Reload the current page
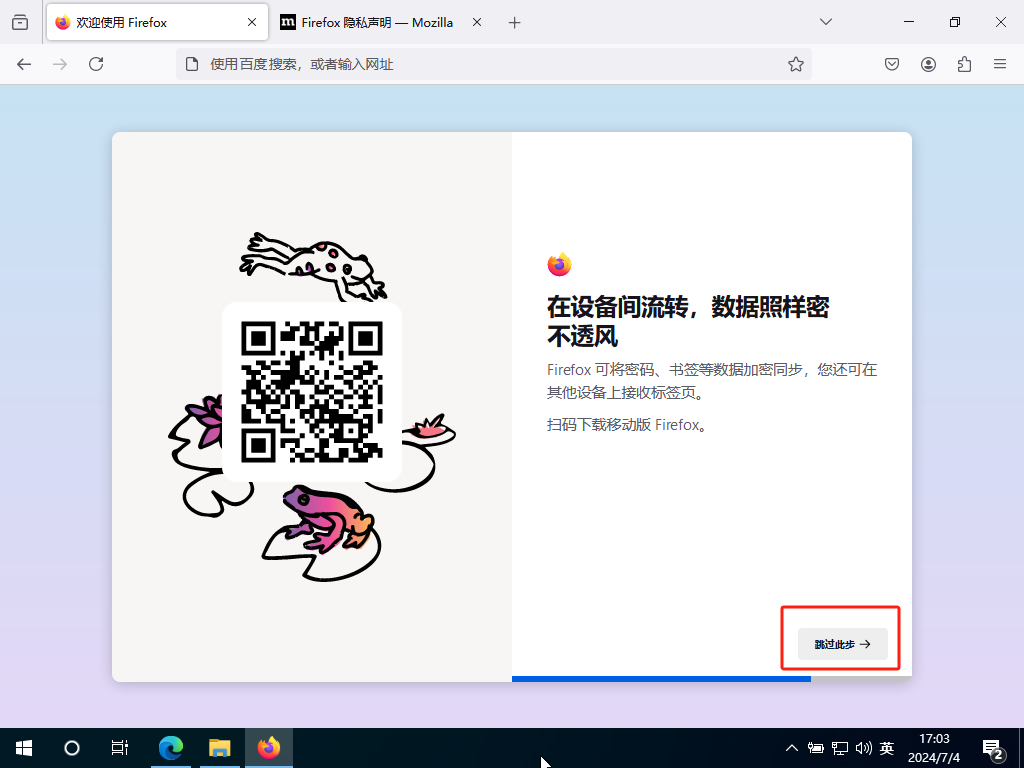The image size is (1024, 768). (96, 64)
